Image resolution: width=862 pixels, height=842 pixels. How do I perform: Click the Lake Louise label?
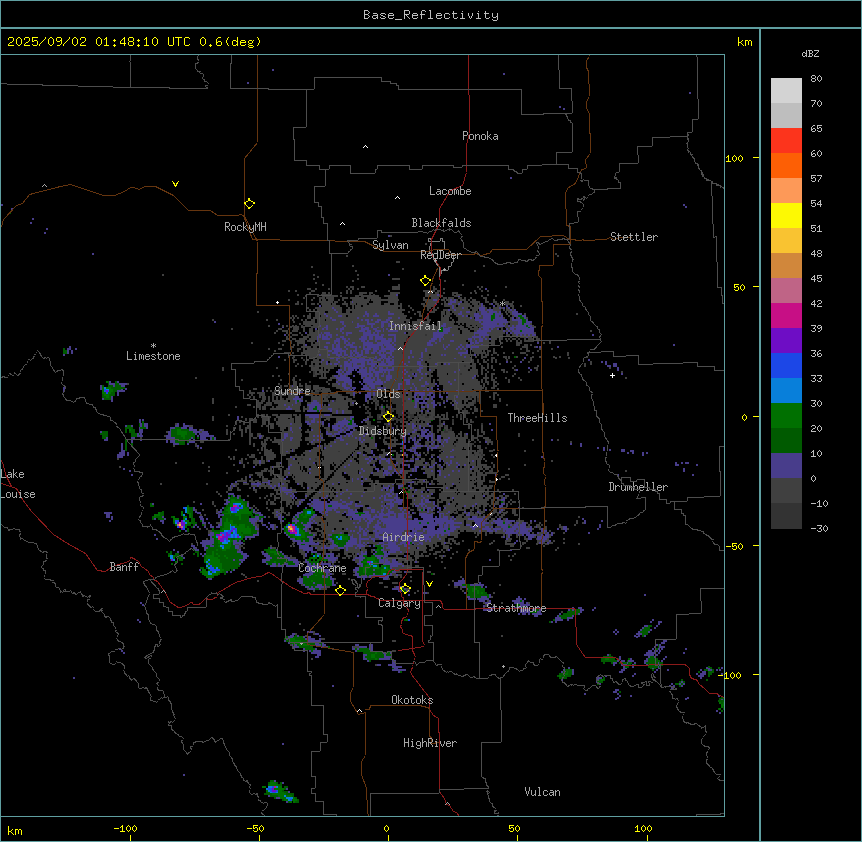18,484
